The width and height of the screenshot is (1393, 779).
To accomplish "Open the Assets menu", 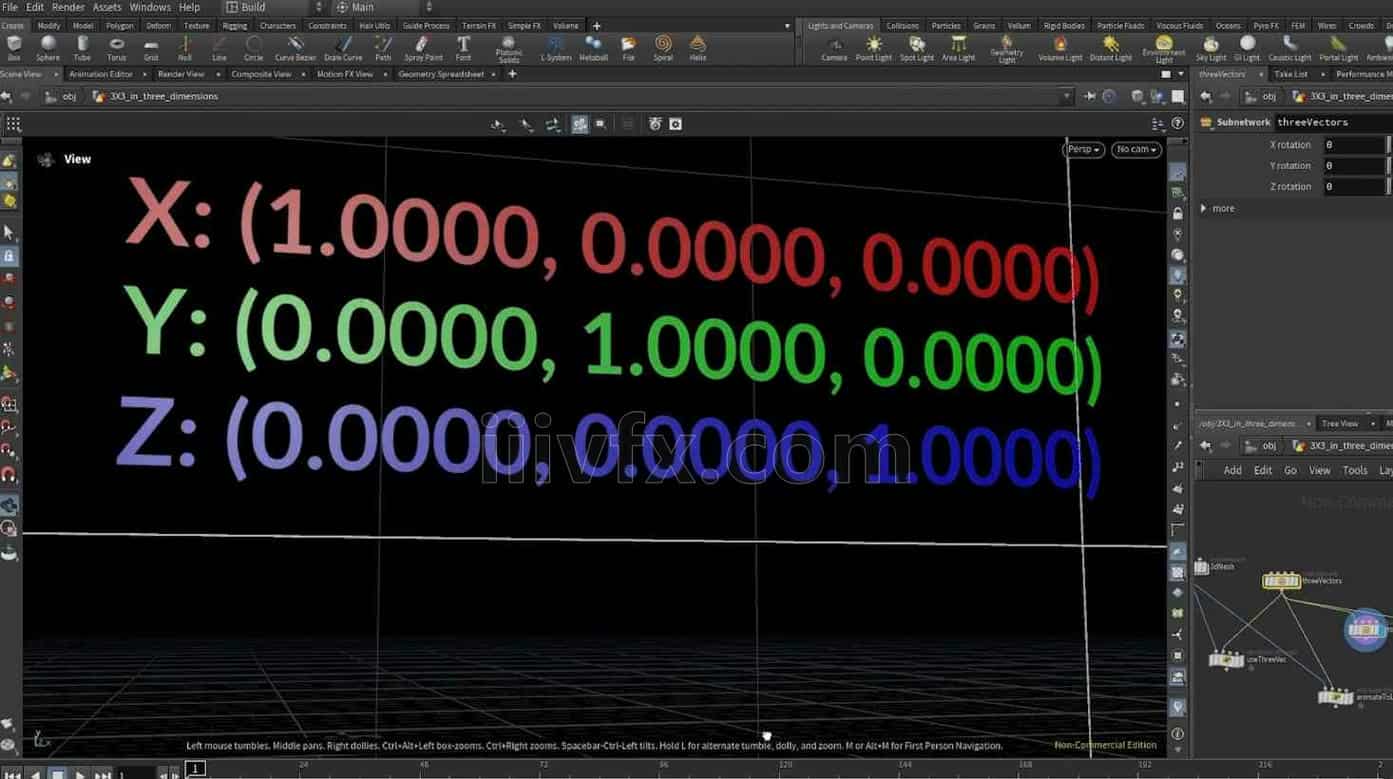I will (x=107, y=7).
